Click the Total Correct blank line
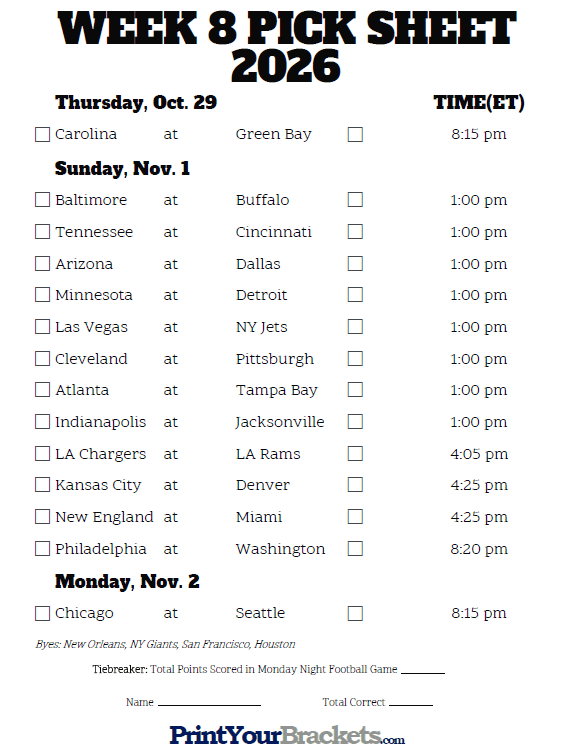 pyautogui.click(x=411, y=703)
